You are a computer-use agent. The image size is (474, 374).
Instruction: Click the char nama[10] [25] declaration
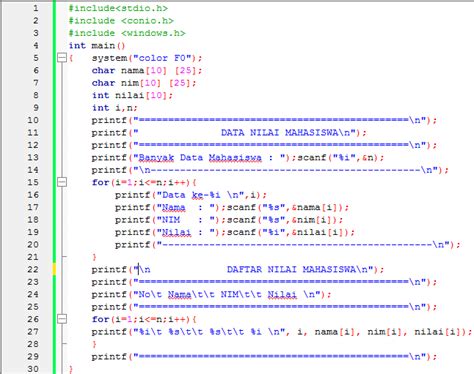(x=147, y=70)
